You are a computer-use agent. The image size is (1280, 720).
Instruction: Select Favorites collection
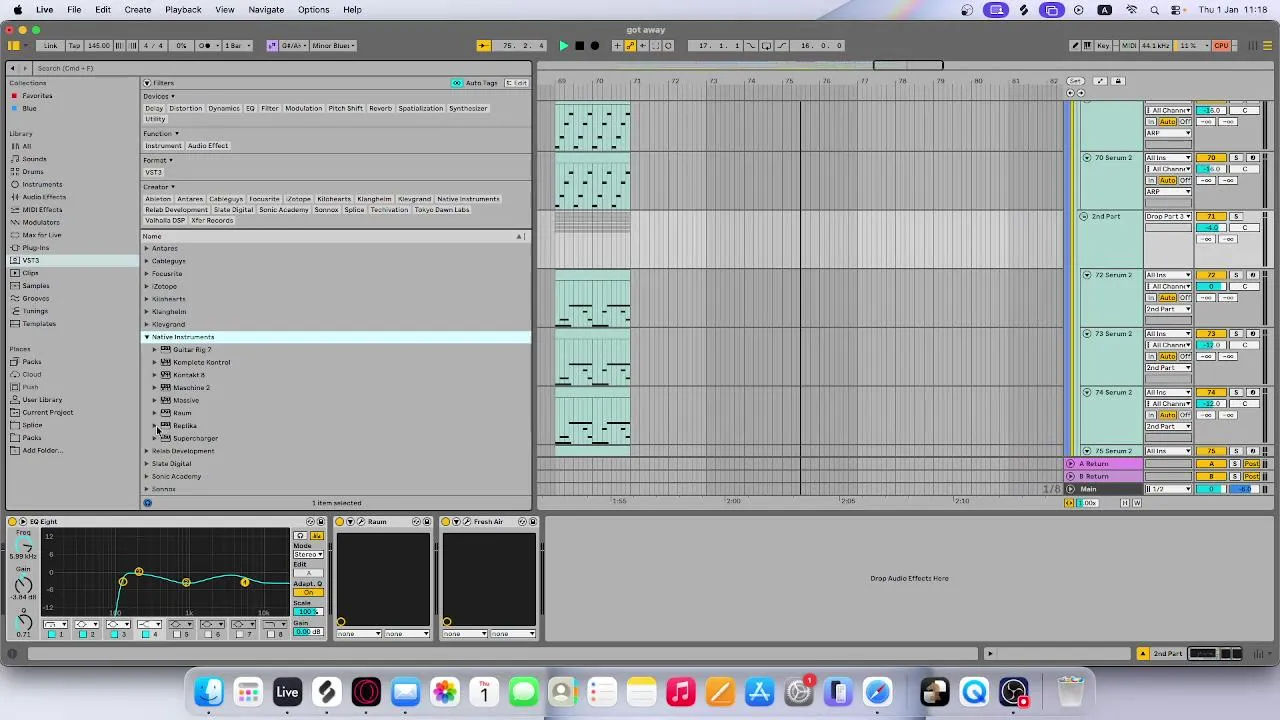pyautogui.click(x=37, y=96)
